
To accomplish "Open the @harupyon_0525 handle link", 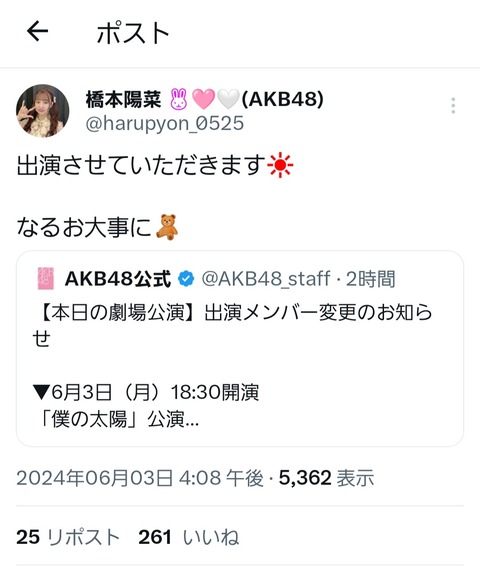I will coord(165,123).
